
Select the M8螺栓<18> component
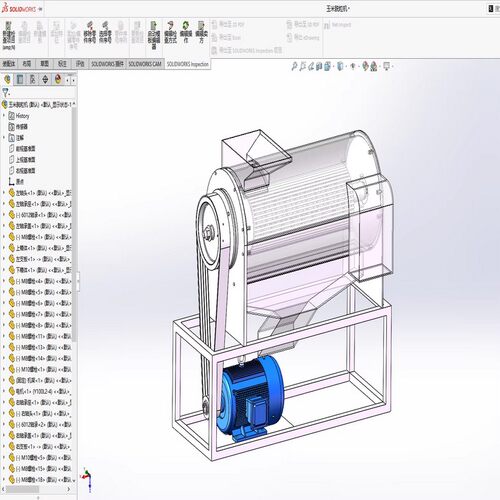(x=40, y=479)
